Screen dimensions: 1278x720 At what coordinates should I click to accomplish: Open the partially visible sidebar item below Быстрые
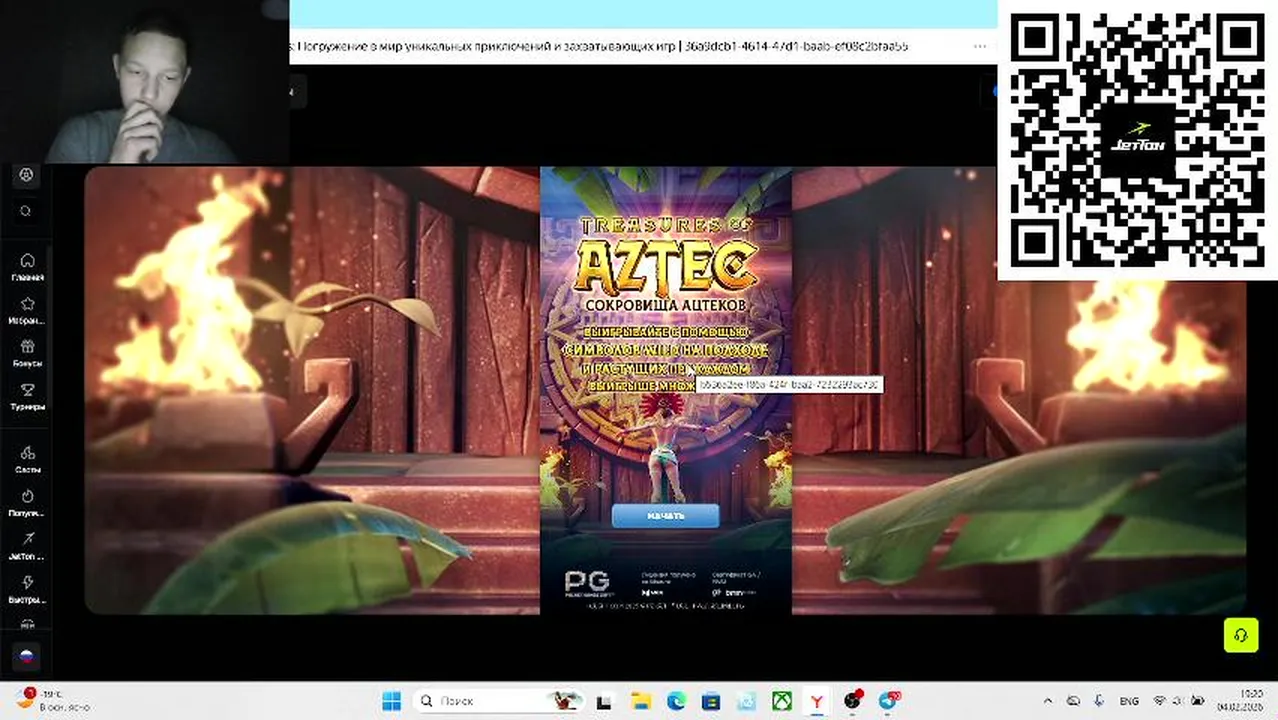click(x=27, y=624)
